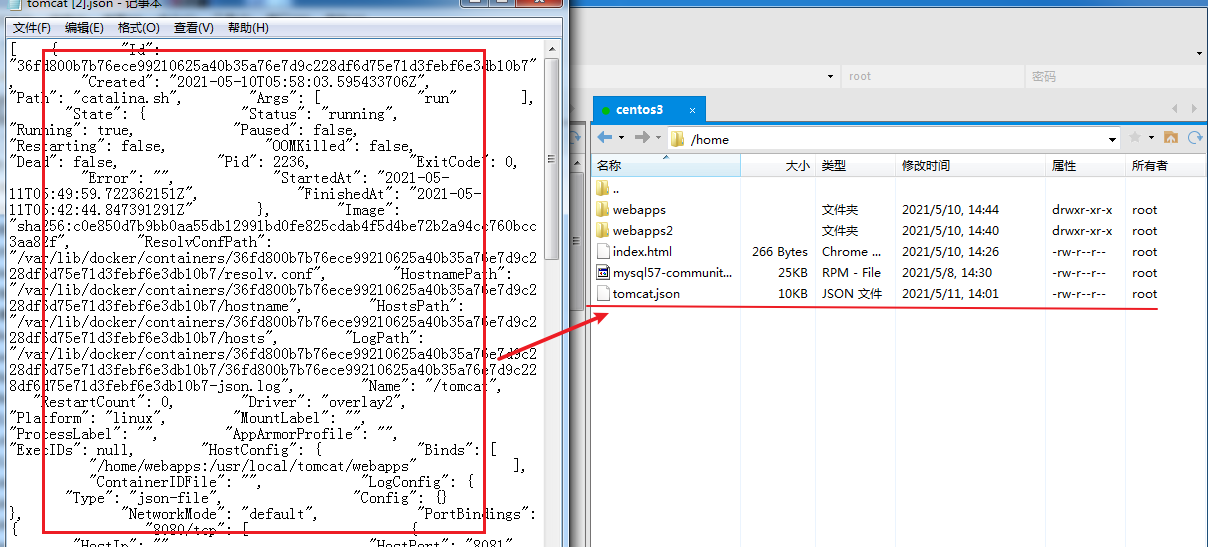Click the webapps2 folder name
Image resolution: width=1208 pixels, height=547 pixels.
[x=642, y=231]
